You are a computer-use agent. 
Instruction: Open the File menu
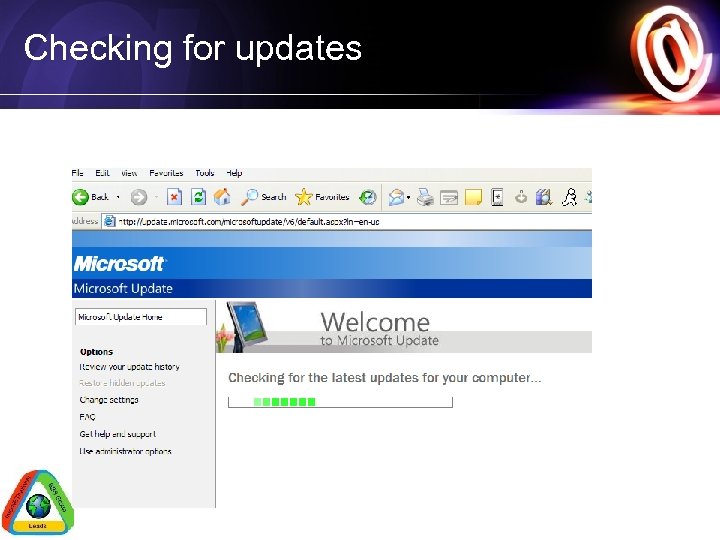click(77, 173)
